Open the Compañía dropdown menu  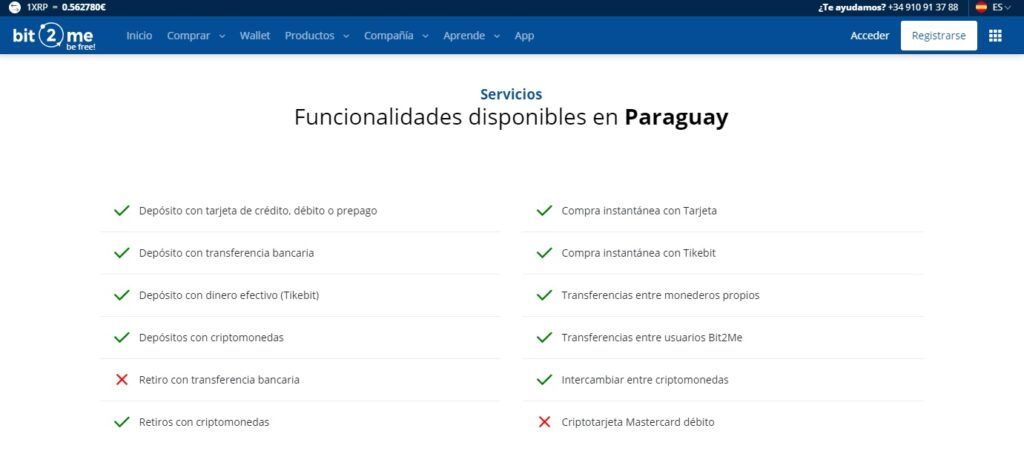(x=396, y=36)
